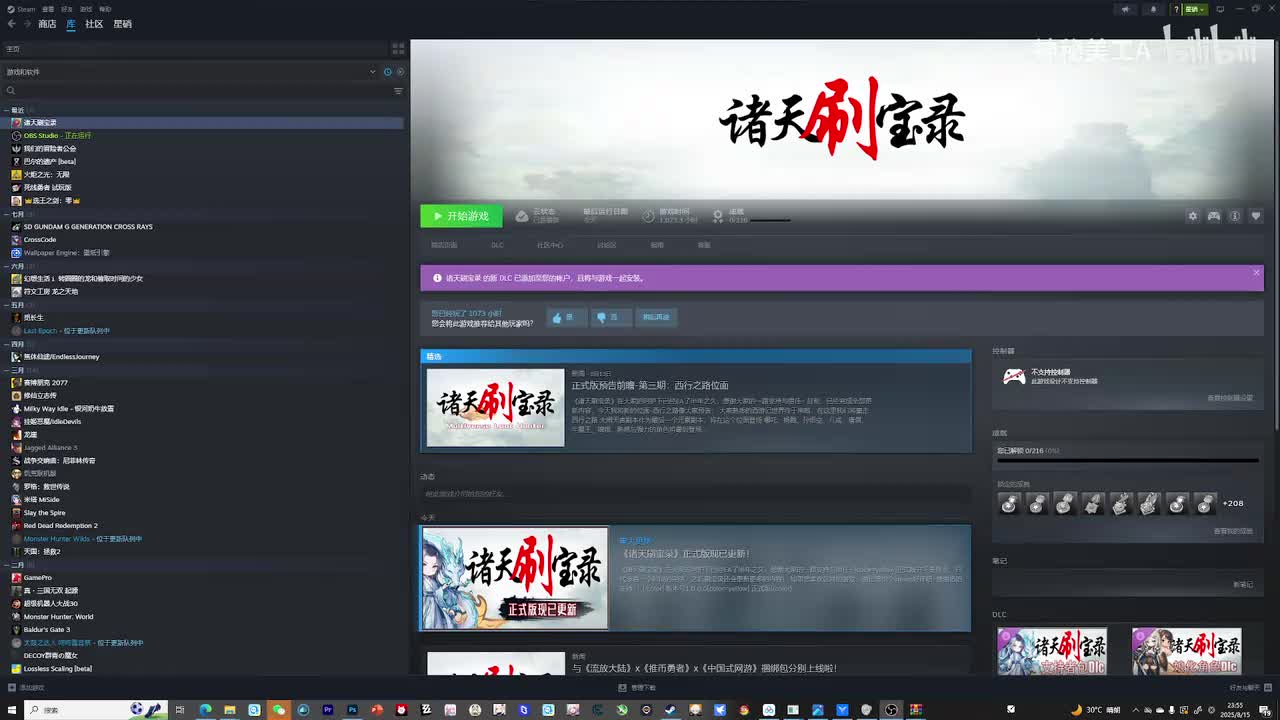Open controller settings icon
Image resolution: width=1280 pixels, height=720 pixels.
tap(1213, 216)
